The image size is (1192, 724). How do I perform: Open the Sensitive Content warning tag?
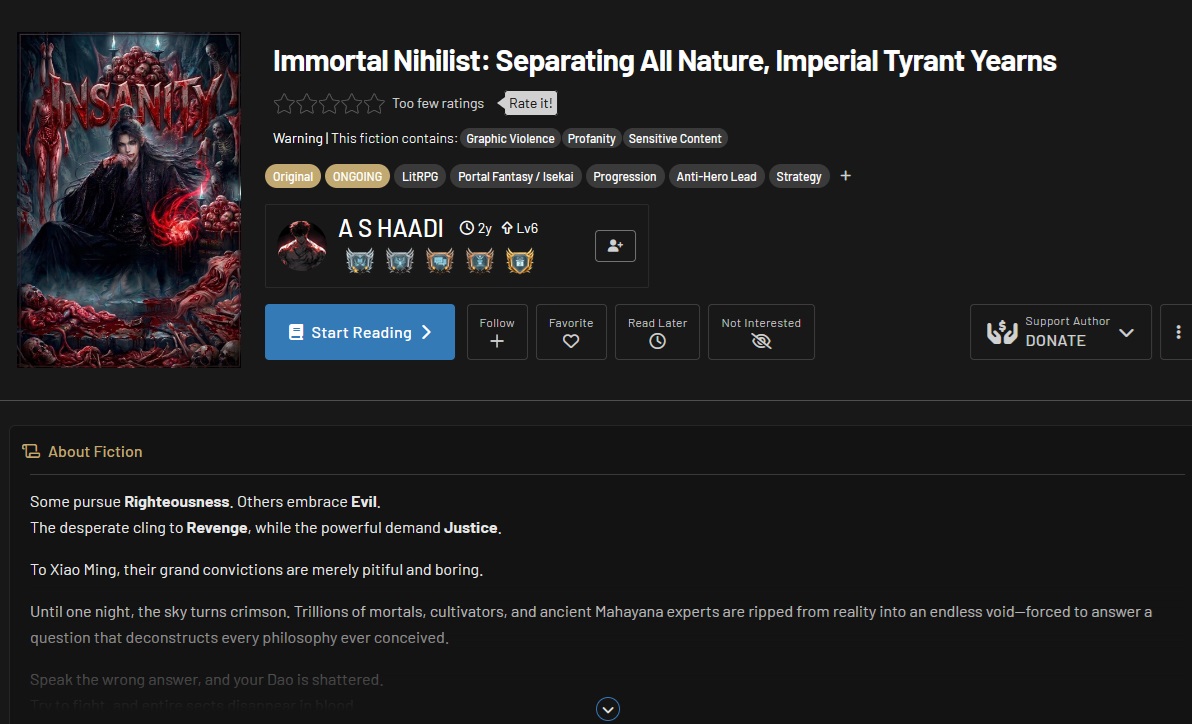point(675,138)
